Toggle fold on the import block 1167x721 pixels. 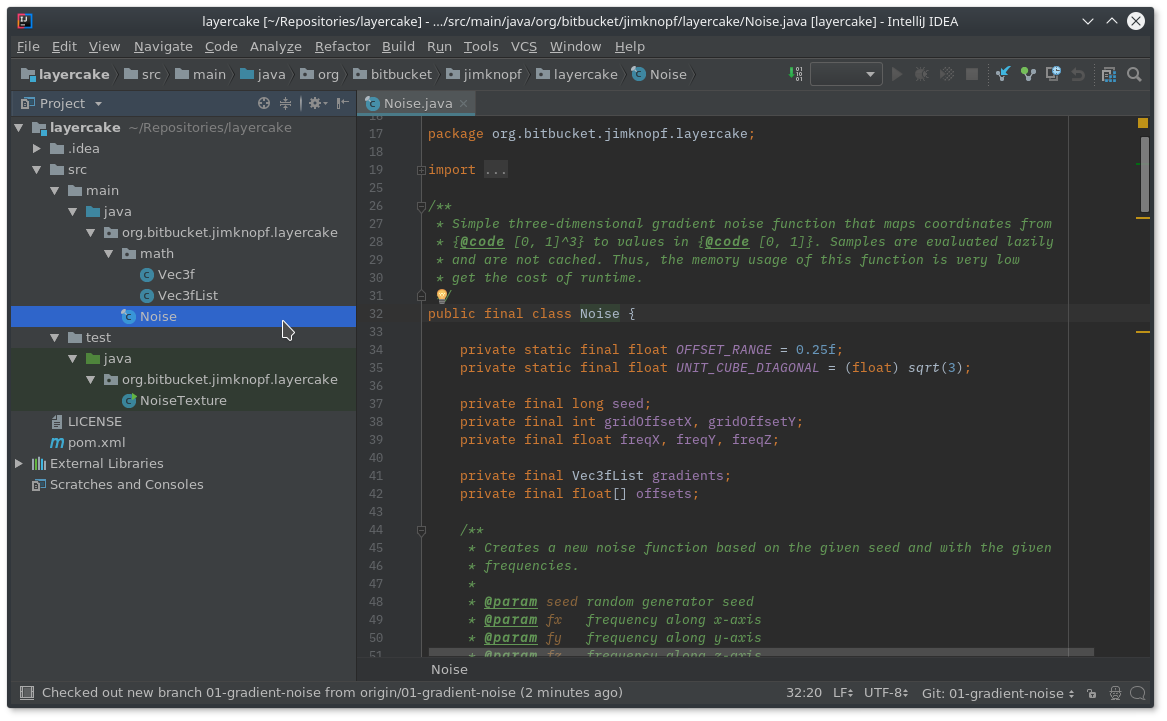click(x=421, y=170)
